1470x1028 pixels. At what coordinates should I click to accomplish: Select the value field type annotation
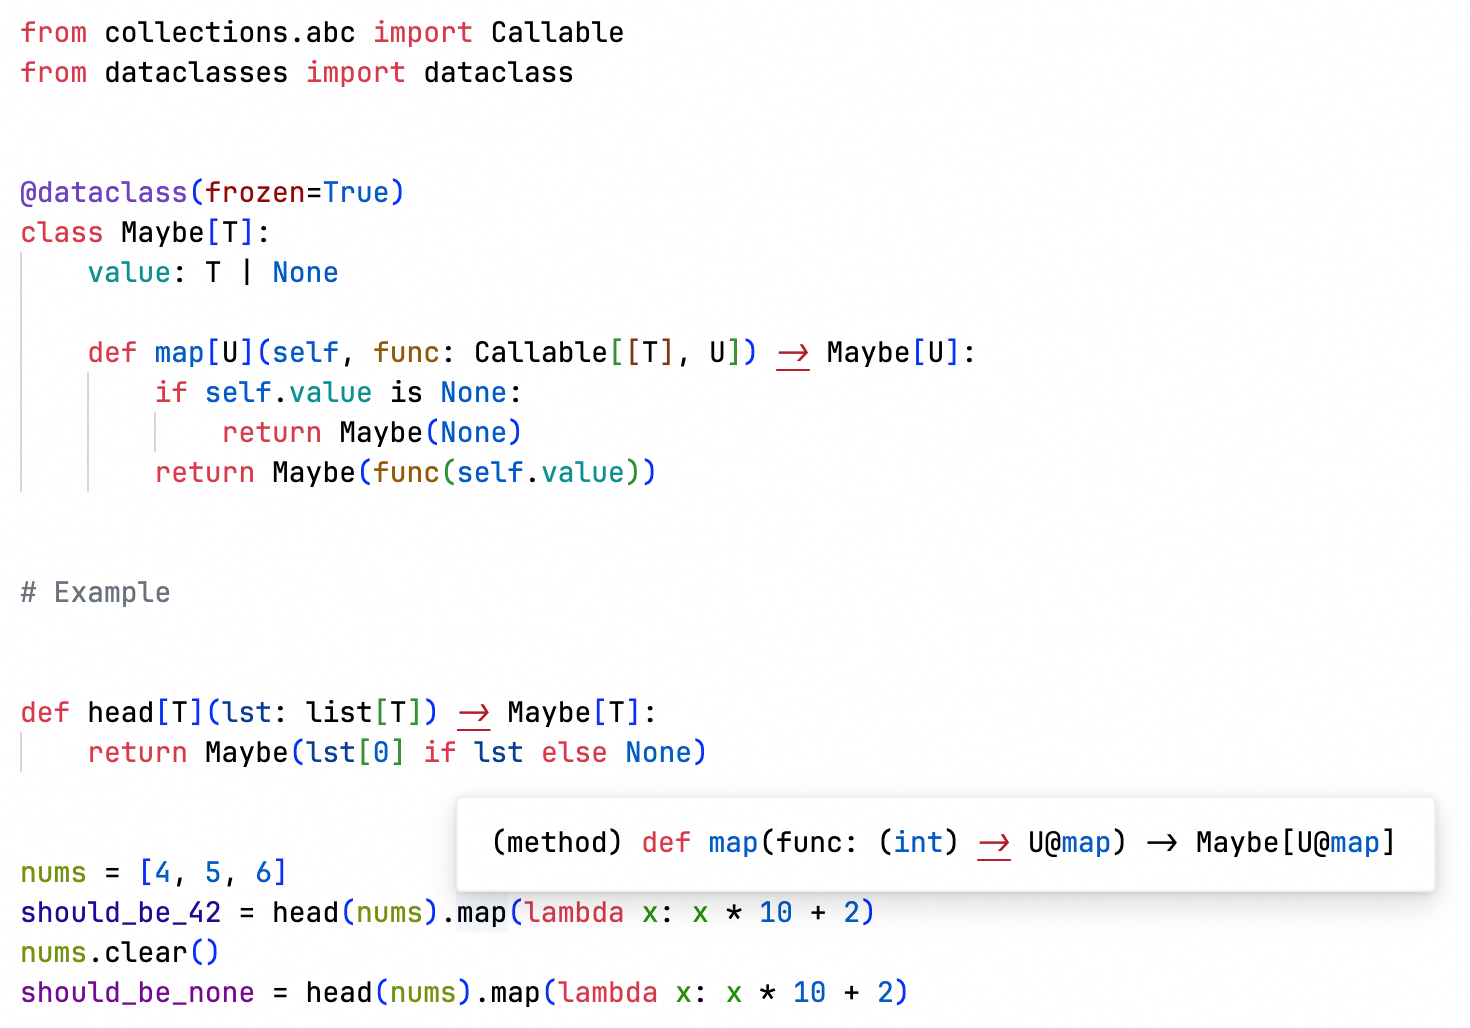[270, 272]
